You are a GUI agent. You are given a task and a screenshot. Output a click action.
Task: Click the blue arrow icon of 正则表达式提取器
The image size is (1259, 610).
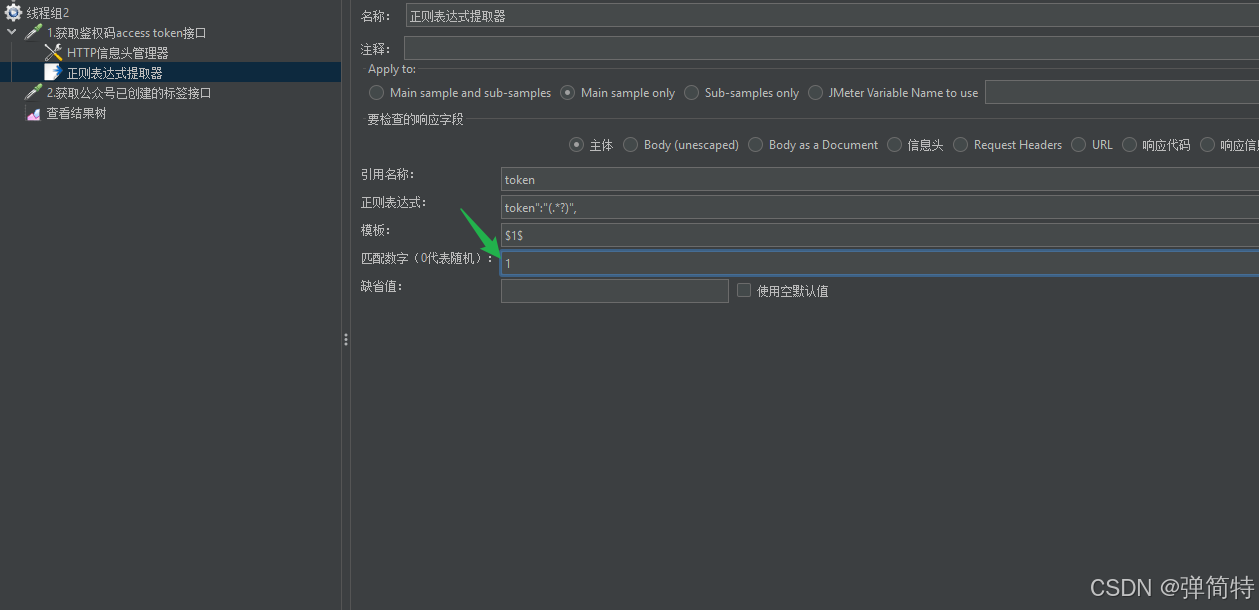click(x=52, y=72)
